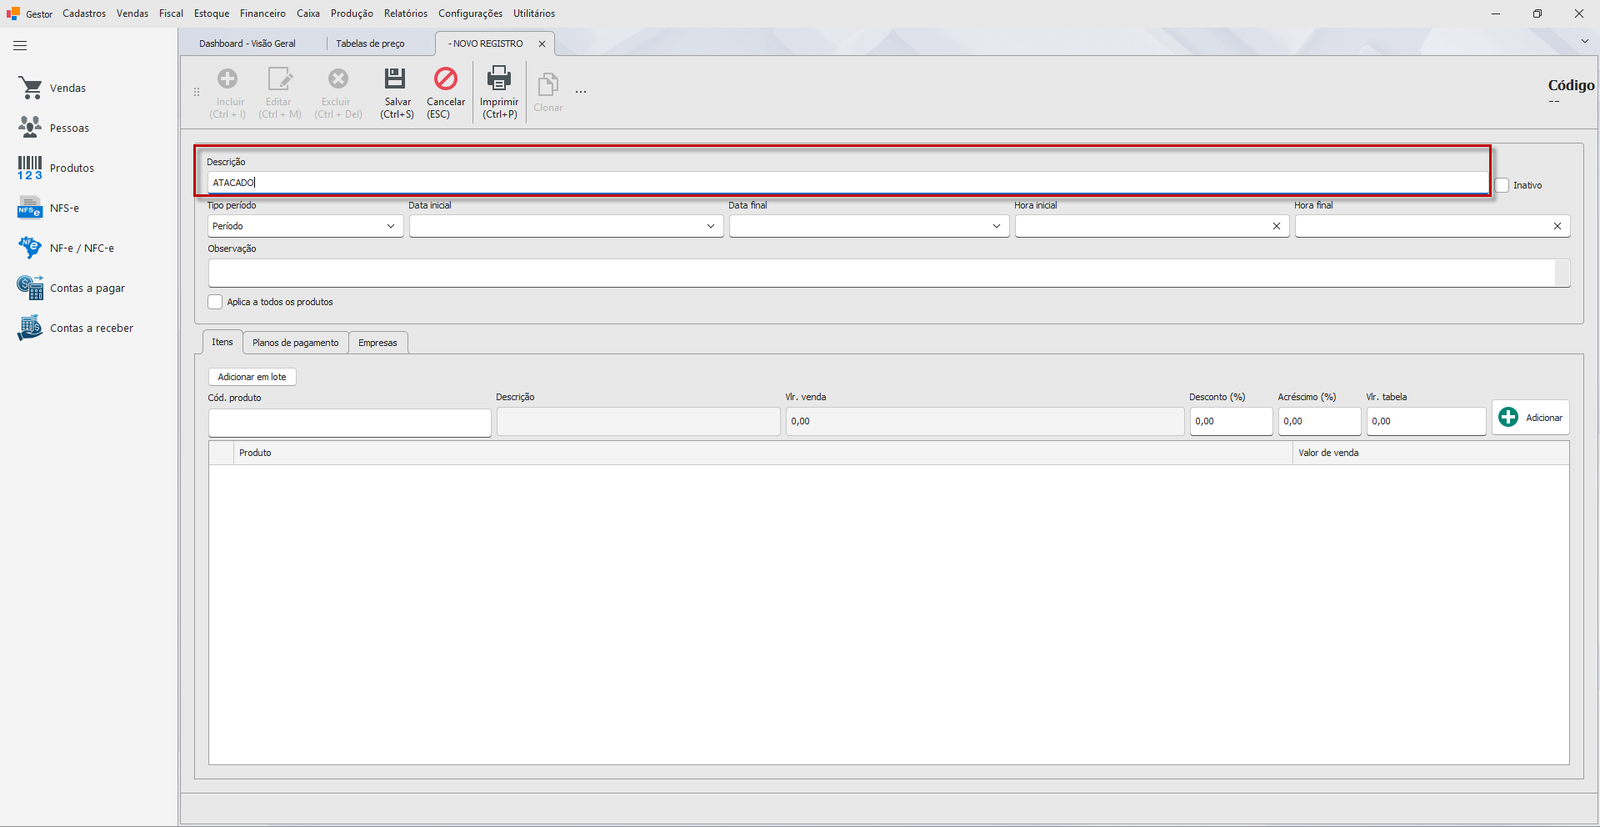Tick the Inativo checkbox
1600x827 pixels.
[x=1502, y=185]
